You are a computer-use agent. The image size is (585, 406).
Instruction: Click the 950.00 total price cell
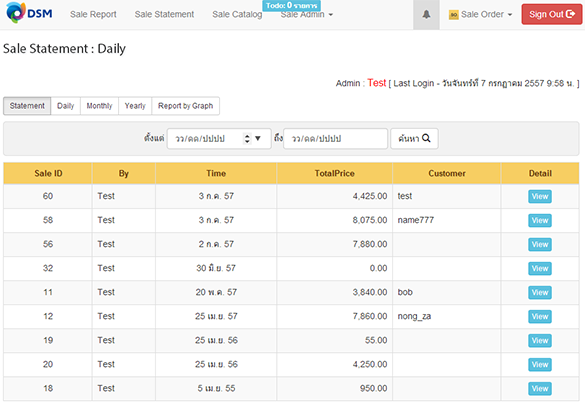click(335, 388)
